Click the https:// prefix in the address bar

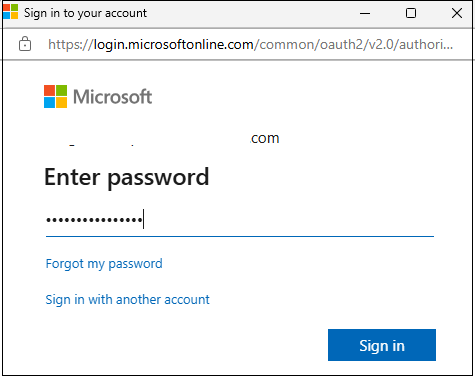[71, 44]
